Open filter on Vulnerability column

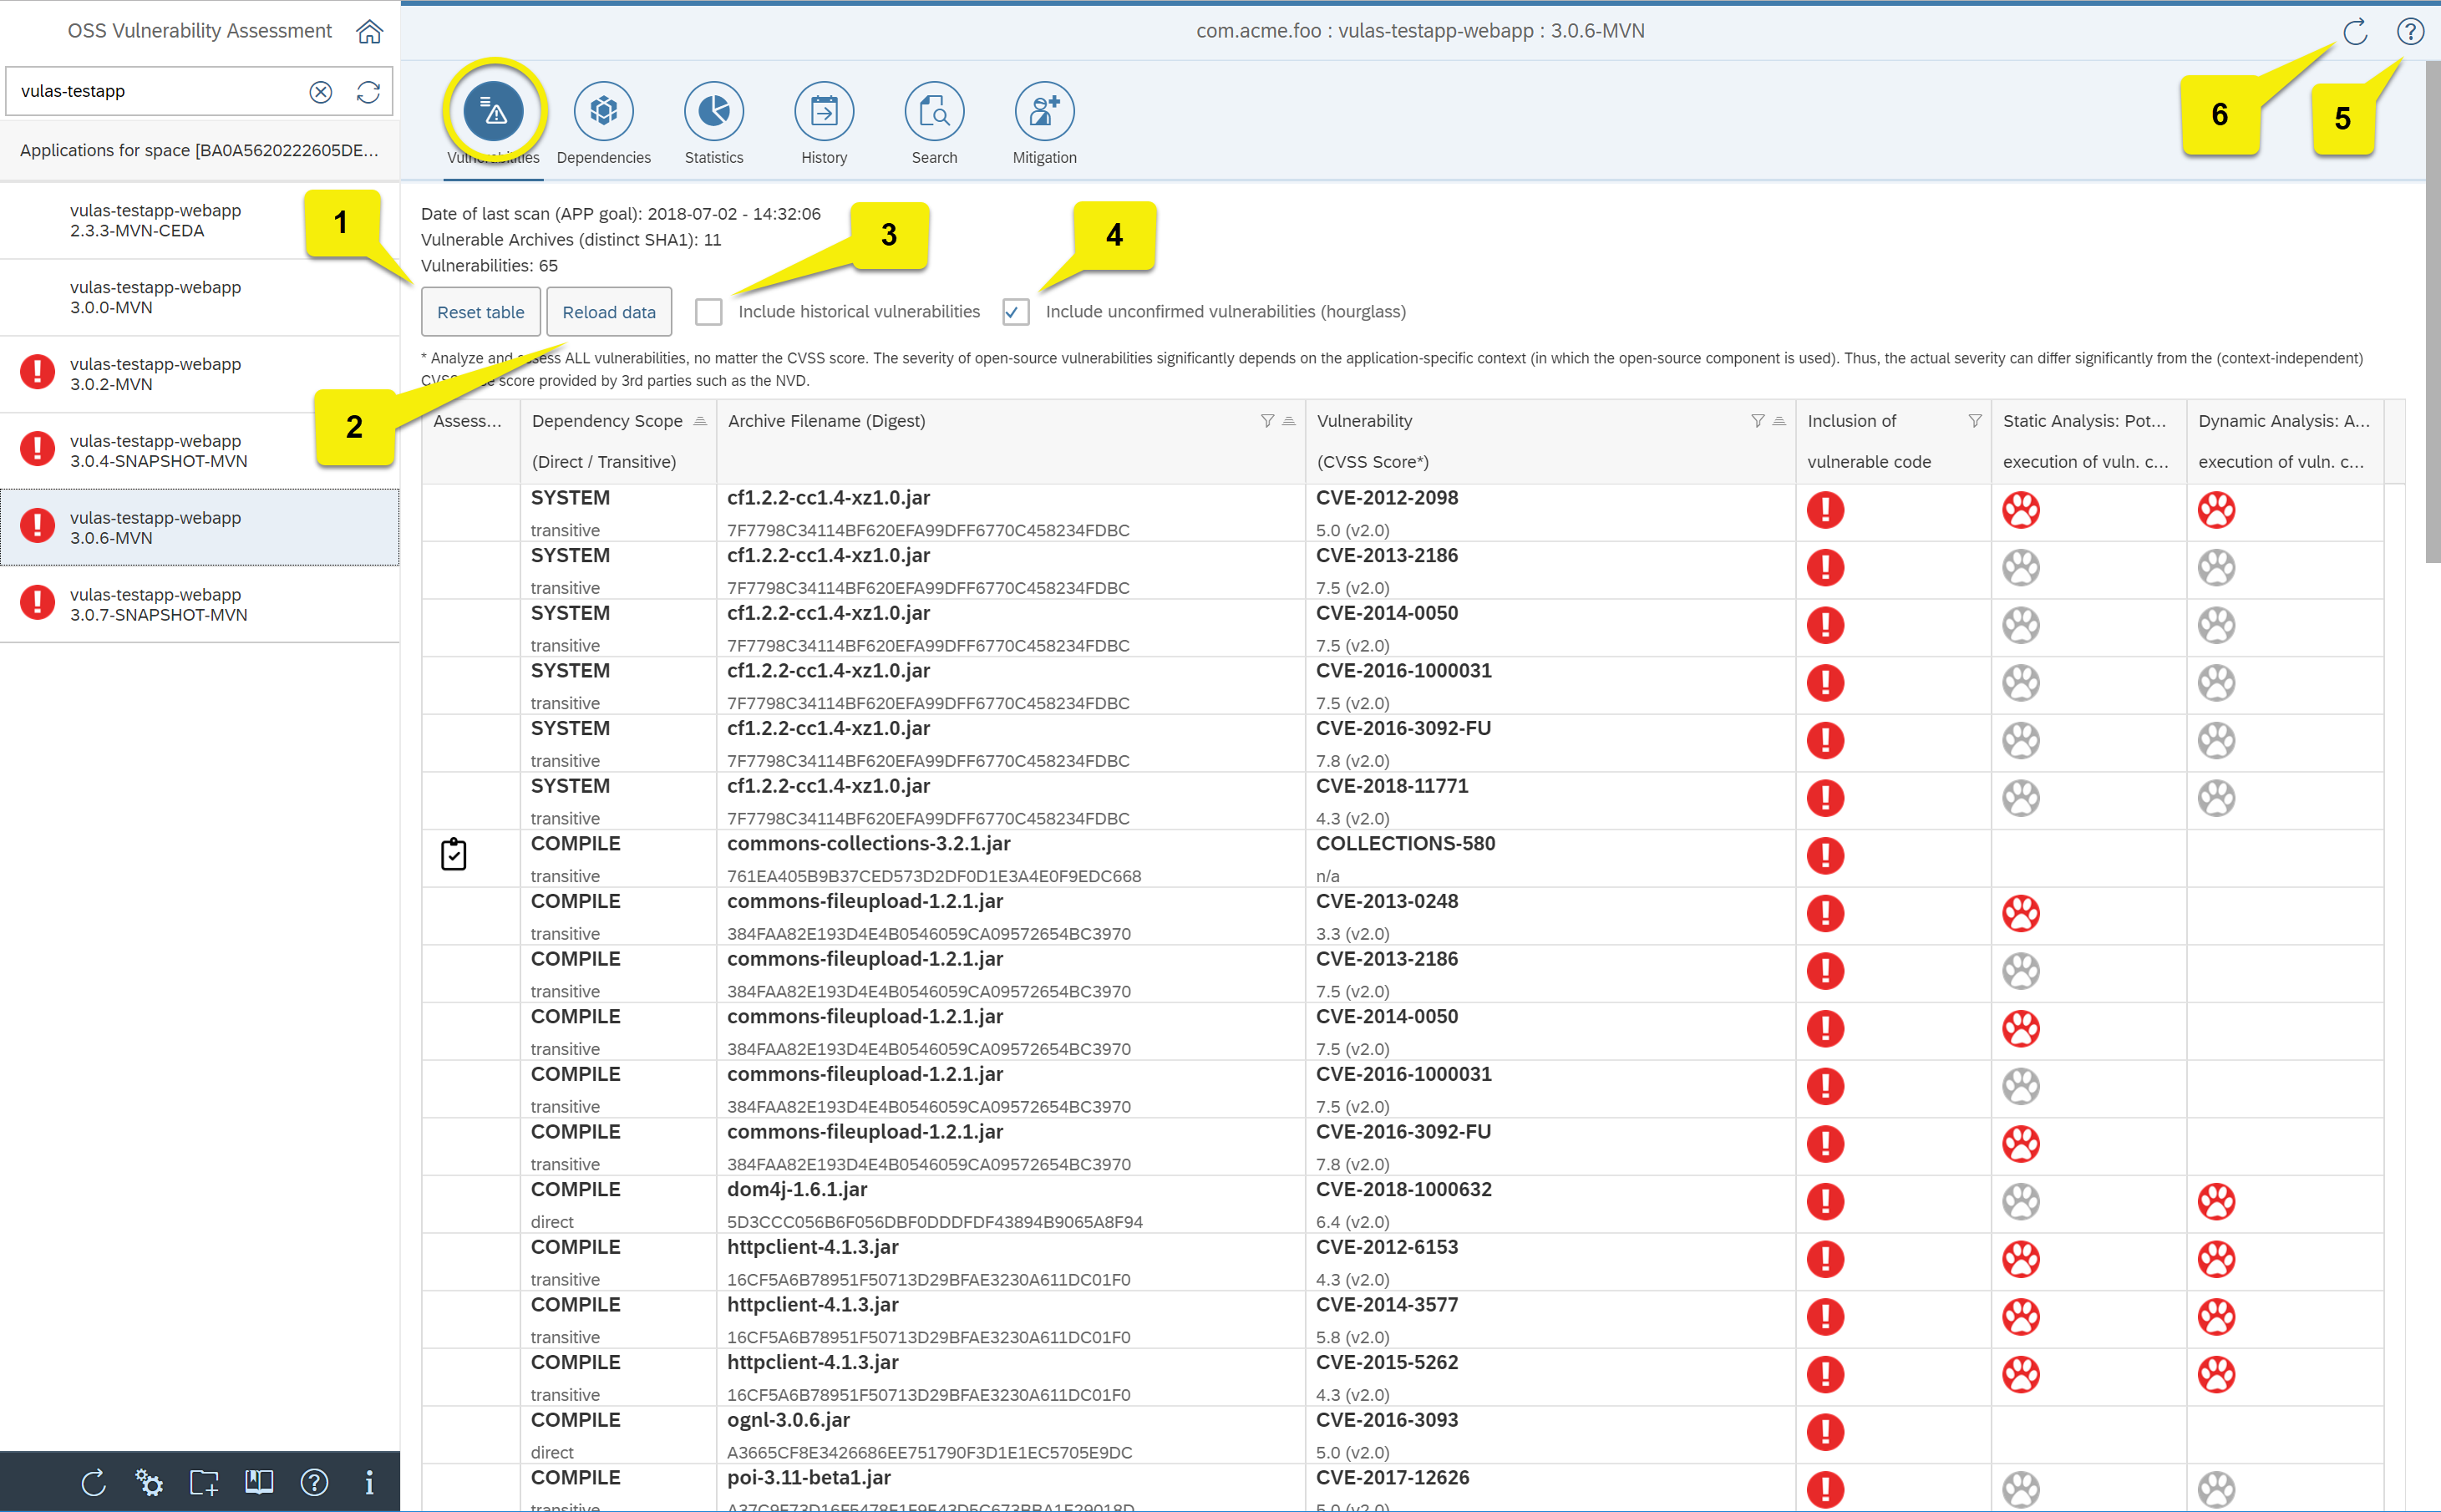[1757, 421]
